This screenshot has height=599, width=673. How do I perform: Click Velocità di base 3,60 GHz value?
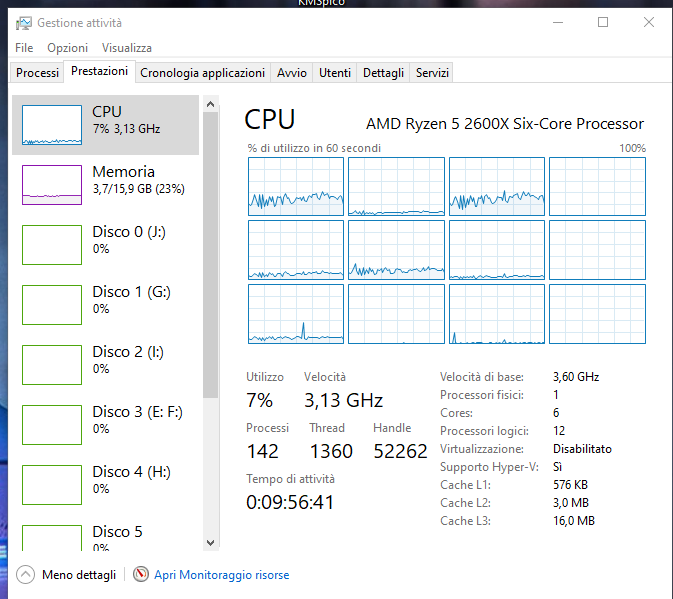(x=576, y=377)
